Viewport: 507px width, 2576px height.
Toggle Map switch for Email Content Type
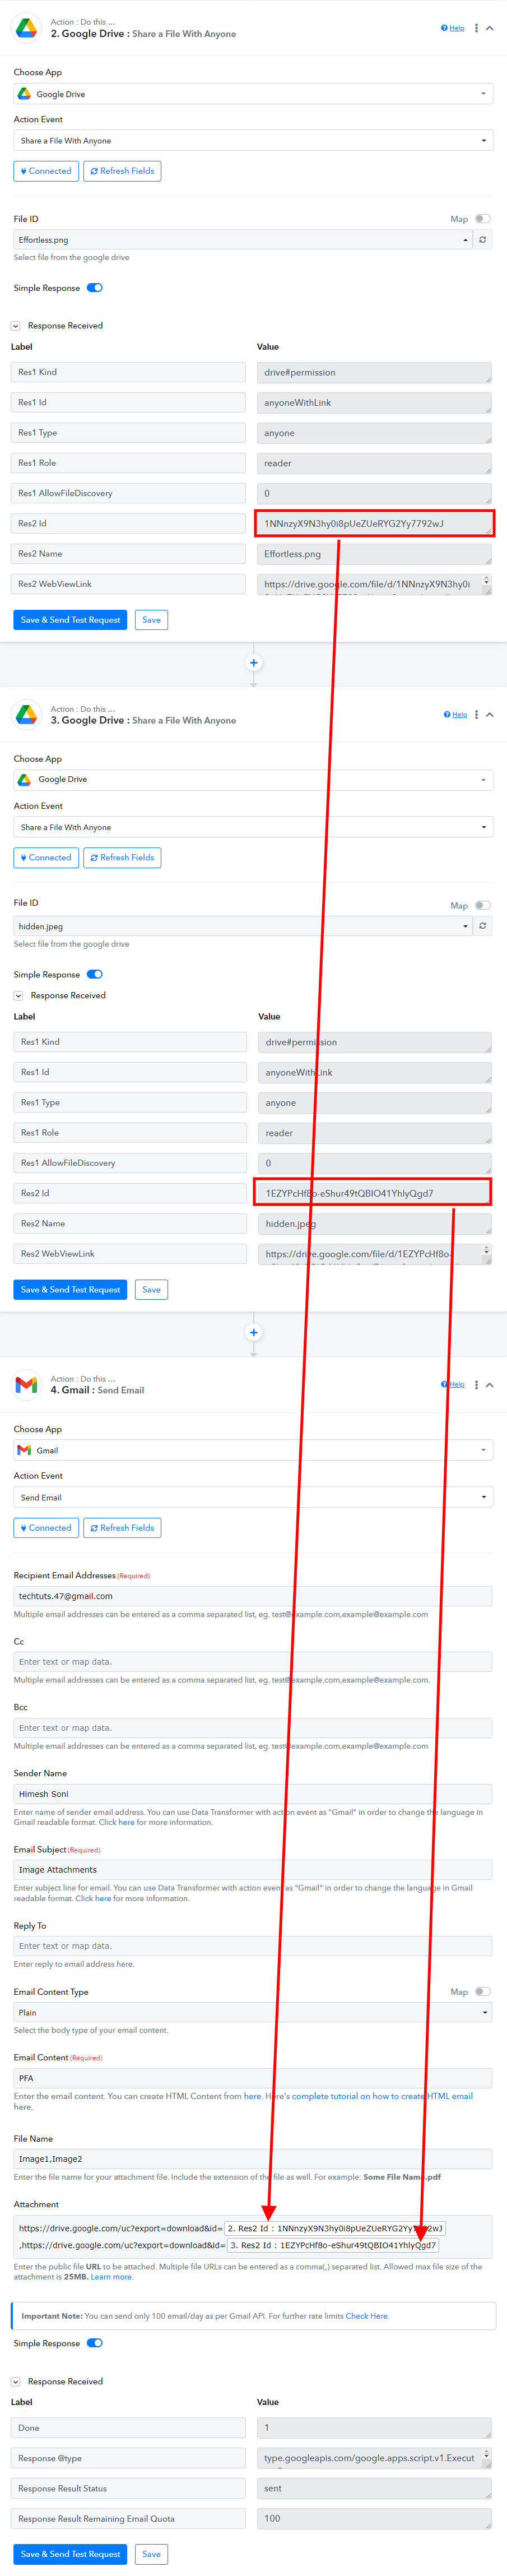[x=482, y=1992]
